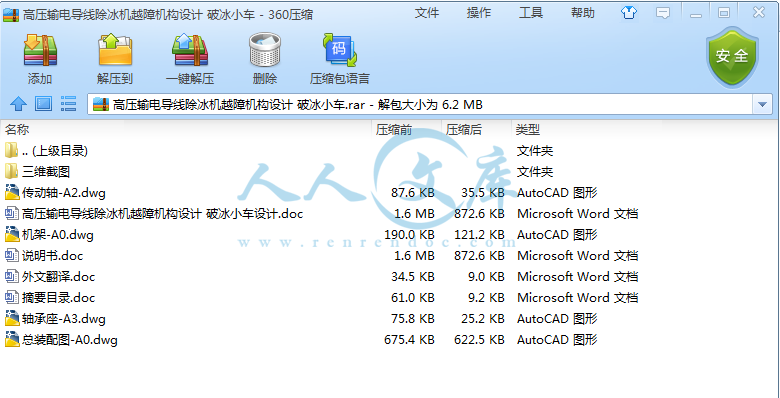Click the archive path address field
The width and height of the screenshot is (780, 398).
[421, 104]
